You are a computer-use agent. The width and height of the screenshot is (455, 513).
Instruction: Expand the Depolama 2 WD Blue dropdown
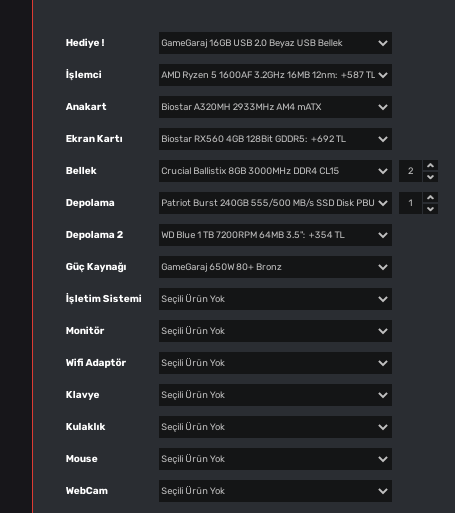click(275, 235)
